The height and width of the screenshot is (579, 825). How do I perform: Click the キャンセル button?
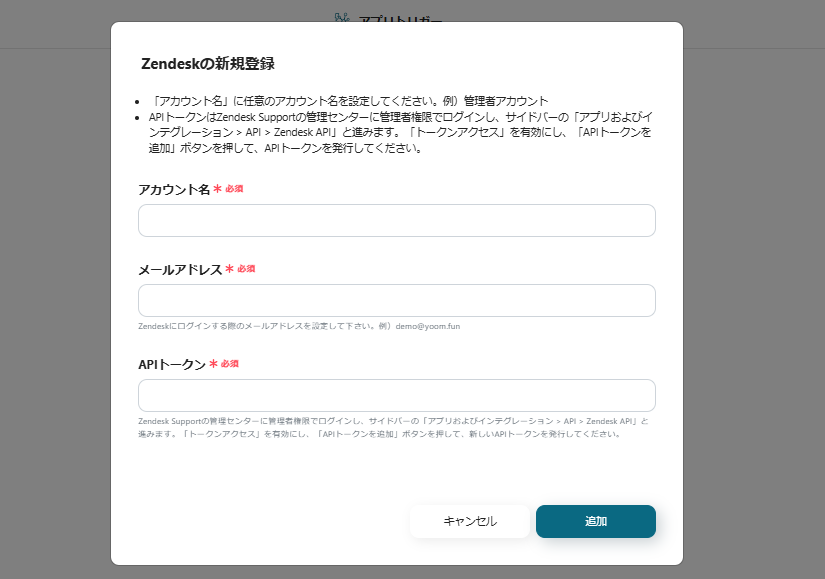[x=470, y=521]
